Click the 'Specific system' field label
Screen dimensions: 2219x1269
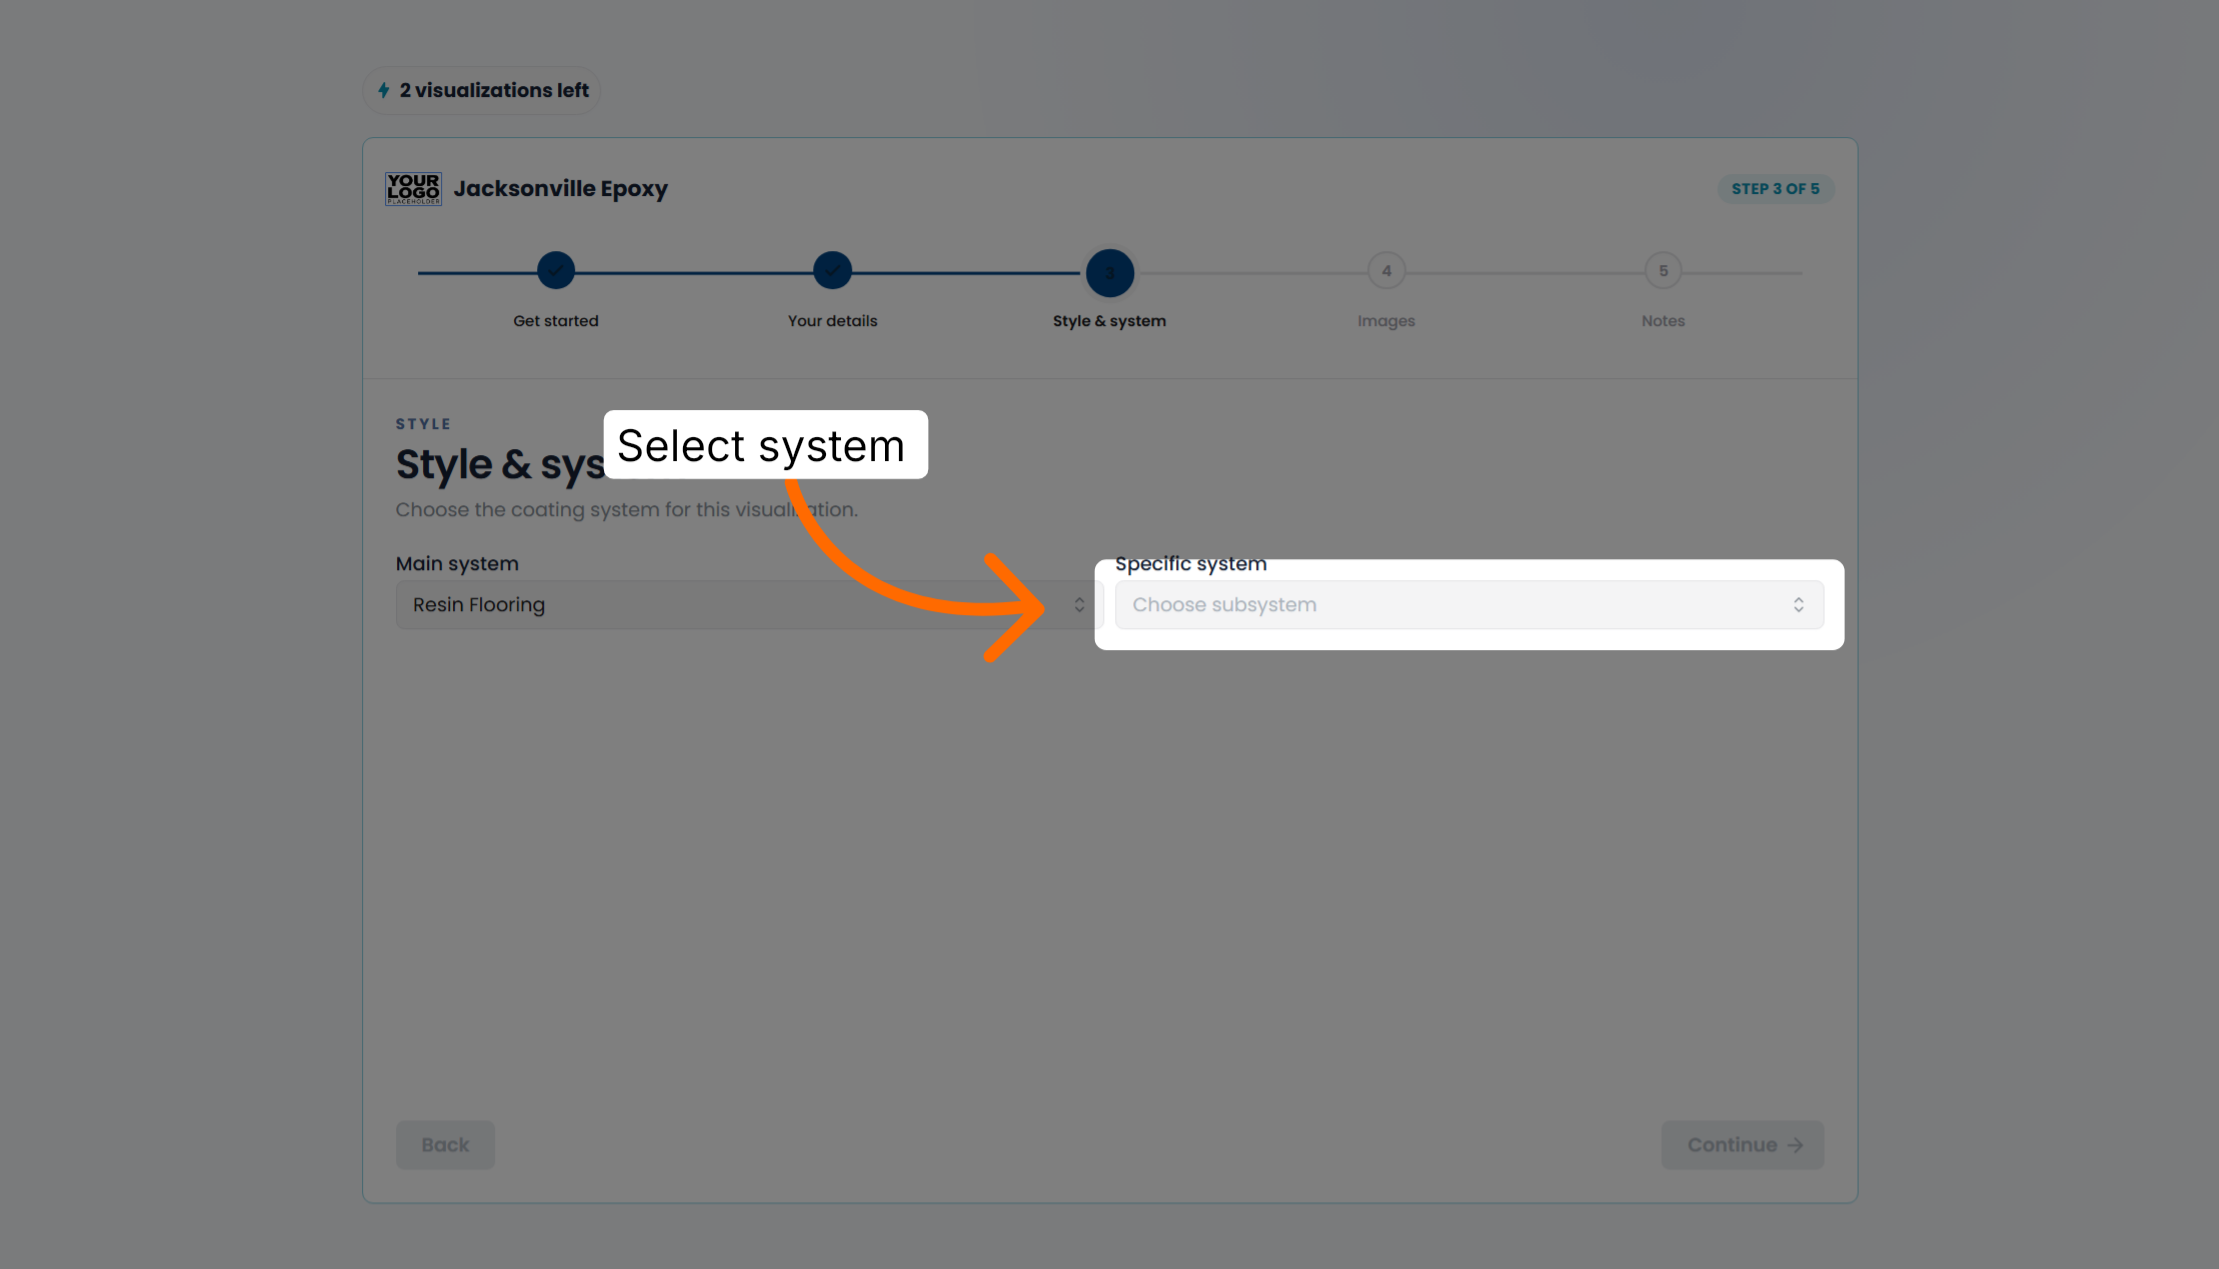coord(1191,564)
